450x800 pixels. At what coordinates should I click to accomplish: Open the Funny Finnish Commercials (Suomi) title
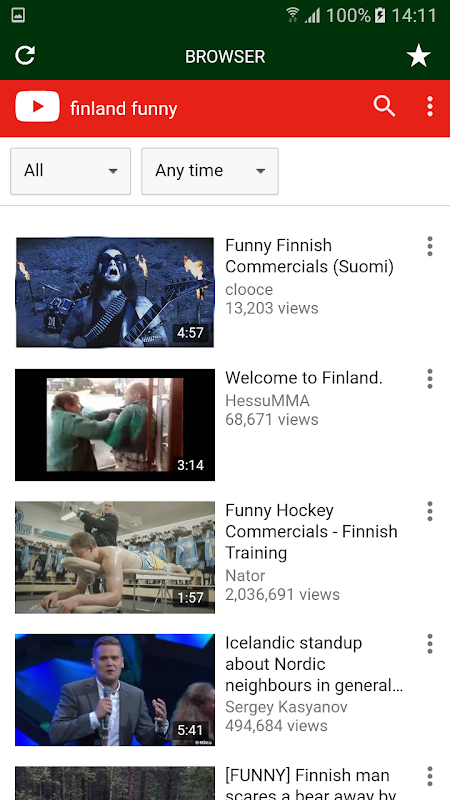[309, 256]
